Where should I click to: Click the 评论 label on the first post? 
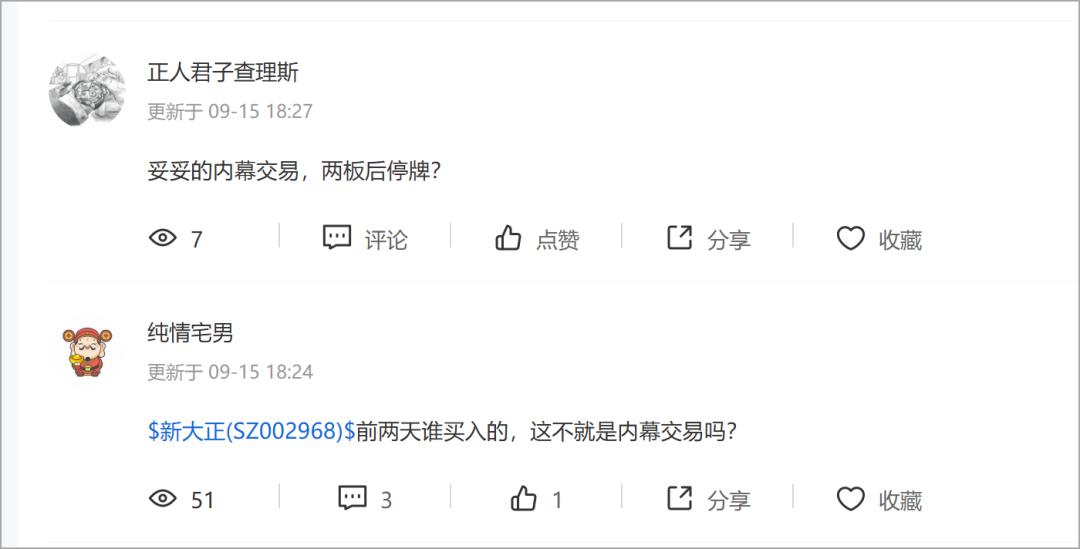[x=386, y=240]
